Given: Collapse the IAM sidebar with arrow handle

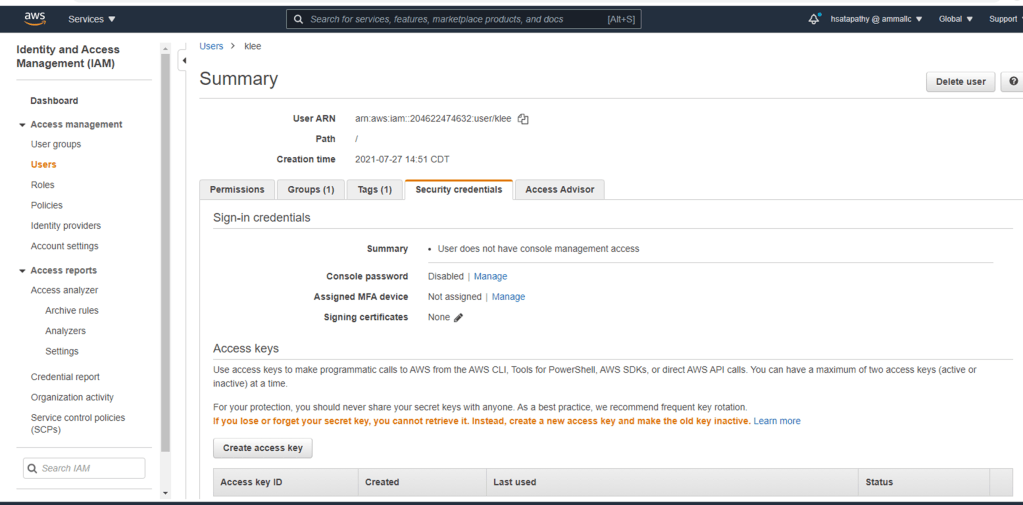Looking at the screenshot, I should tap(183, 61).
